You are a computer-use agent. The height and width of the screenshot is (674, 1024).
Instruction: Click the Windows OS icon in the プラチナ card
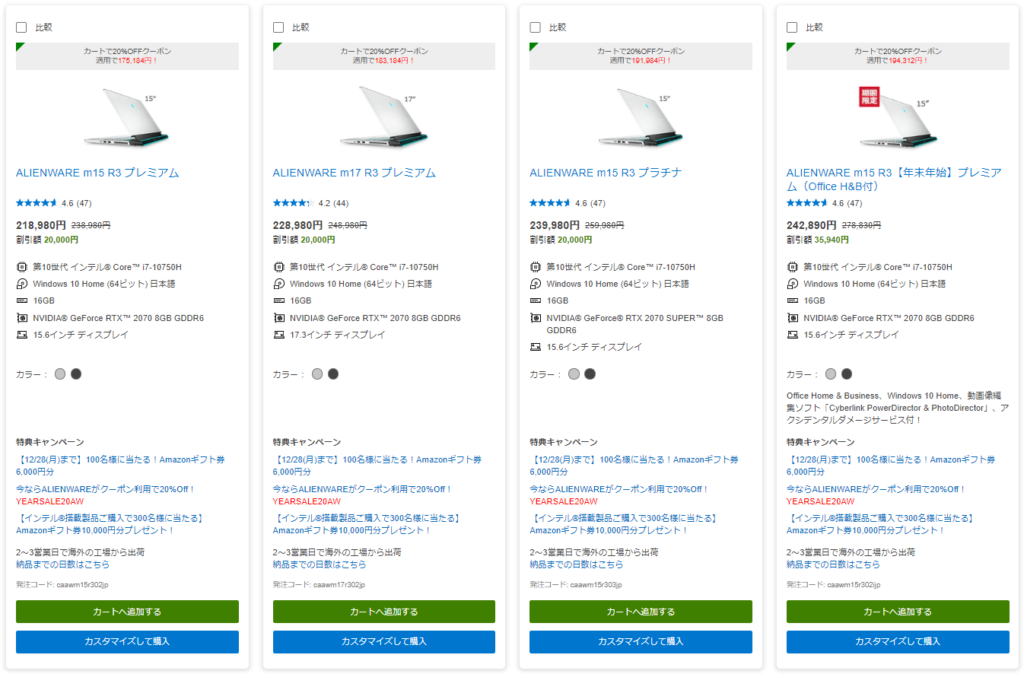click(536, 284)
